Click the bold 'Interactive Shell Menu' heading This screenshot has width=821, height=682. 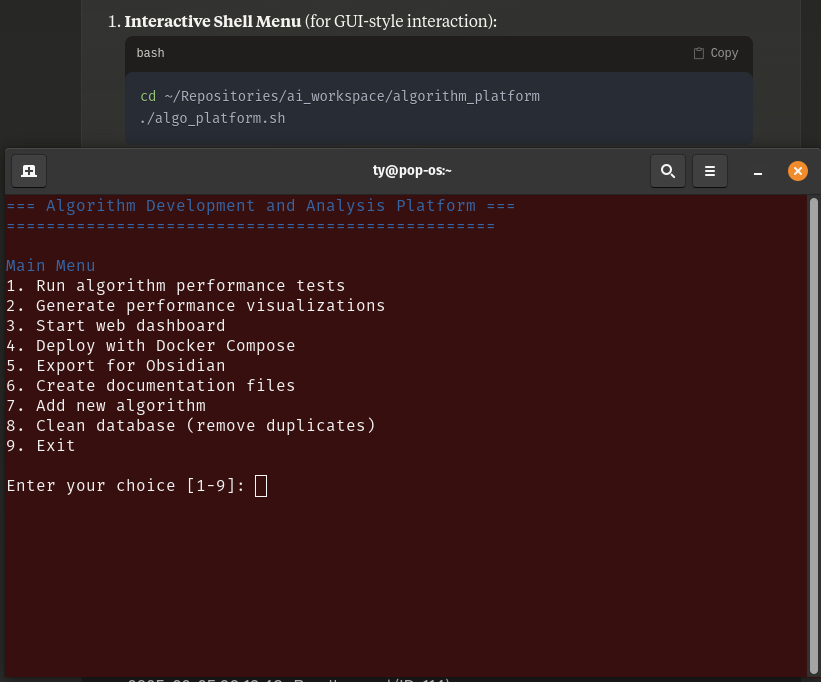pyautogui.click(x=212, y=21)
